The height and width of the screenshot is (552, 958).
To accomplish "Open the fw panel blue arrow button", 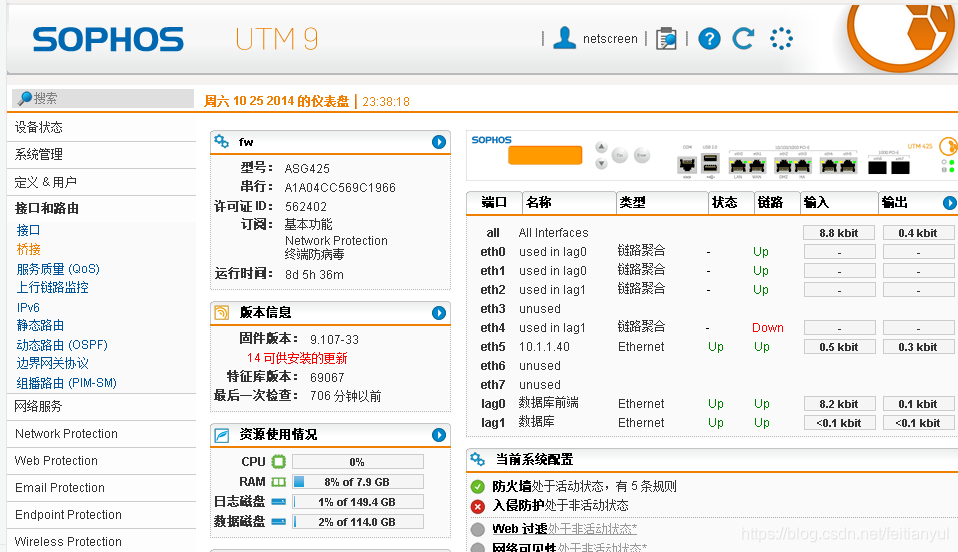I will point(439,142).
